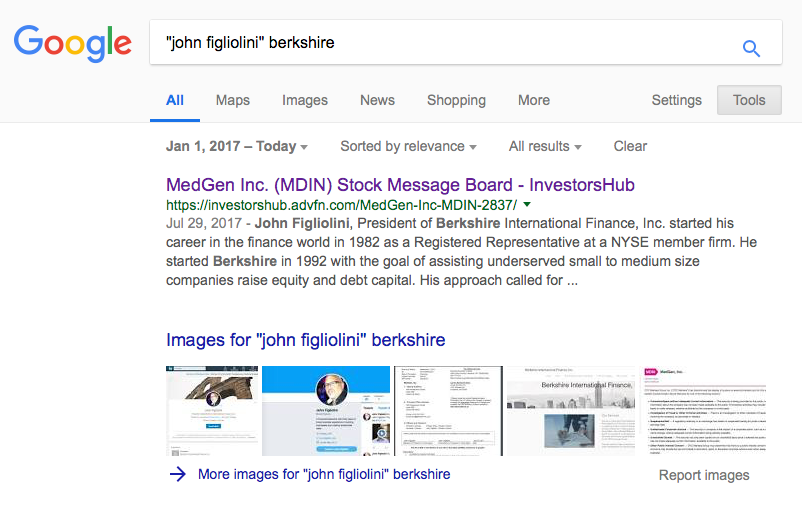Open the All results dropdown
This screenshot has height=518, width=802.
tap(545, 146)
